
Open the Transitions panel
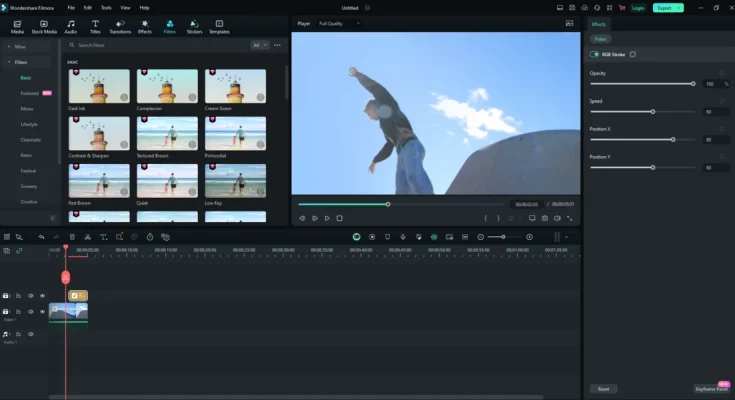pyautogui.click(x=120, y=25)
